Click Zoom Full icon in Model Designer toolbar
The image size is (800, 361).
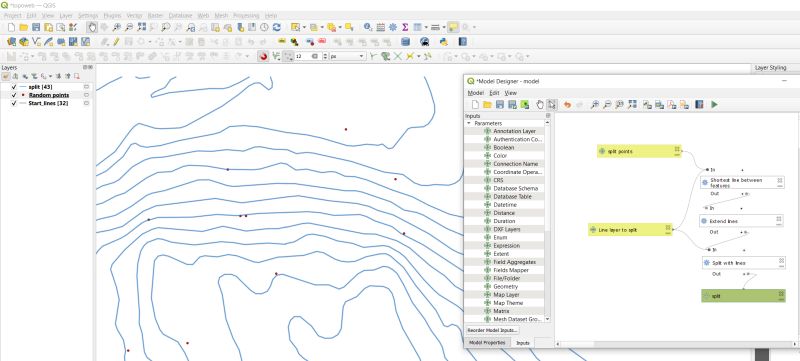coord(632,105)
